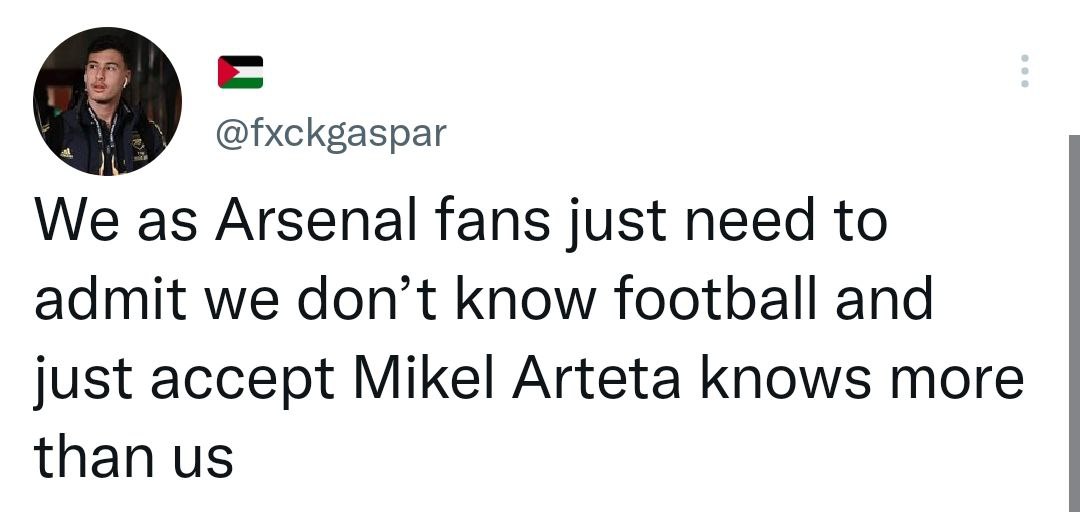Click the vertical scrollbar on the right edge

(x=1074, y=320)
